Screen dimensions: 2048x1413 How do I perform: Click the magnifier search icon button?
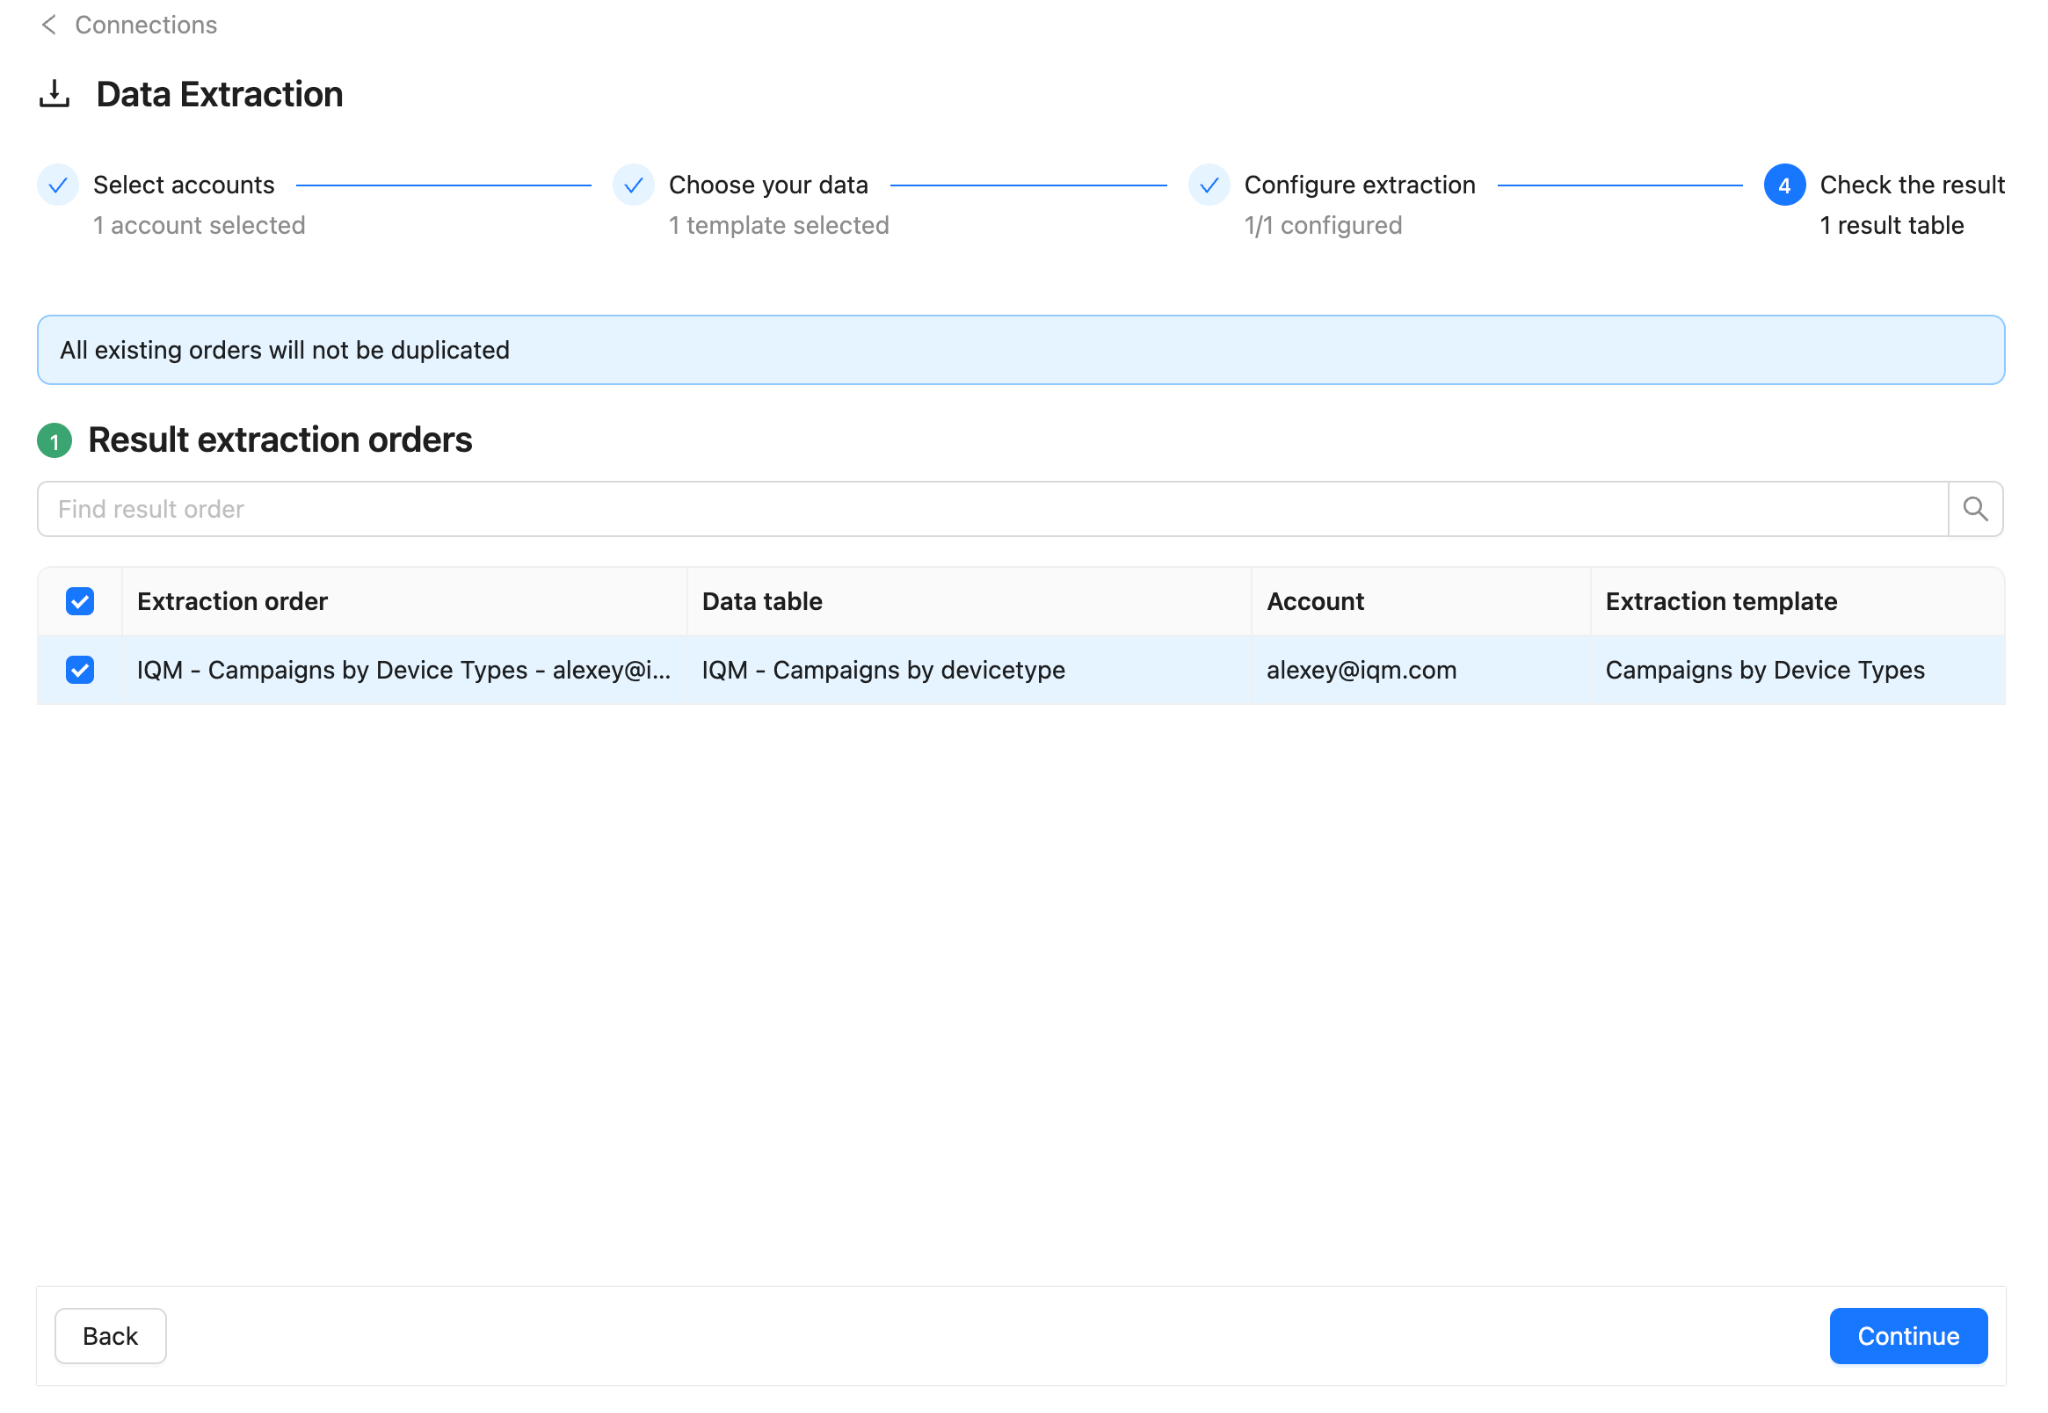coord(1975,509)
